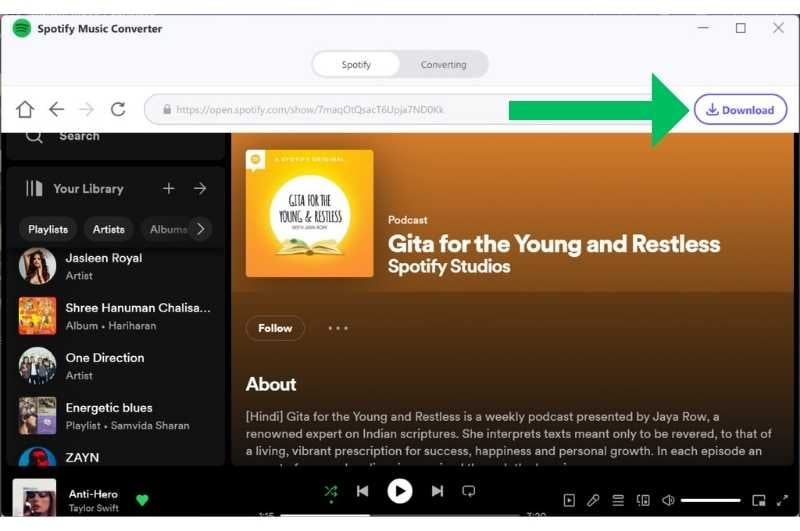Maximize the Spotify Music Converter window
The image size is (800, 531).
click(x=741, y=28)
